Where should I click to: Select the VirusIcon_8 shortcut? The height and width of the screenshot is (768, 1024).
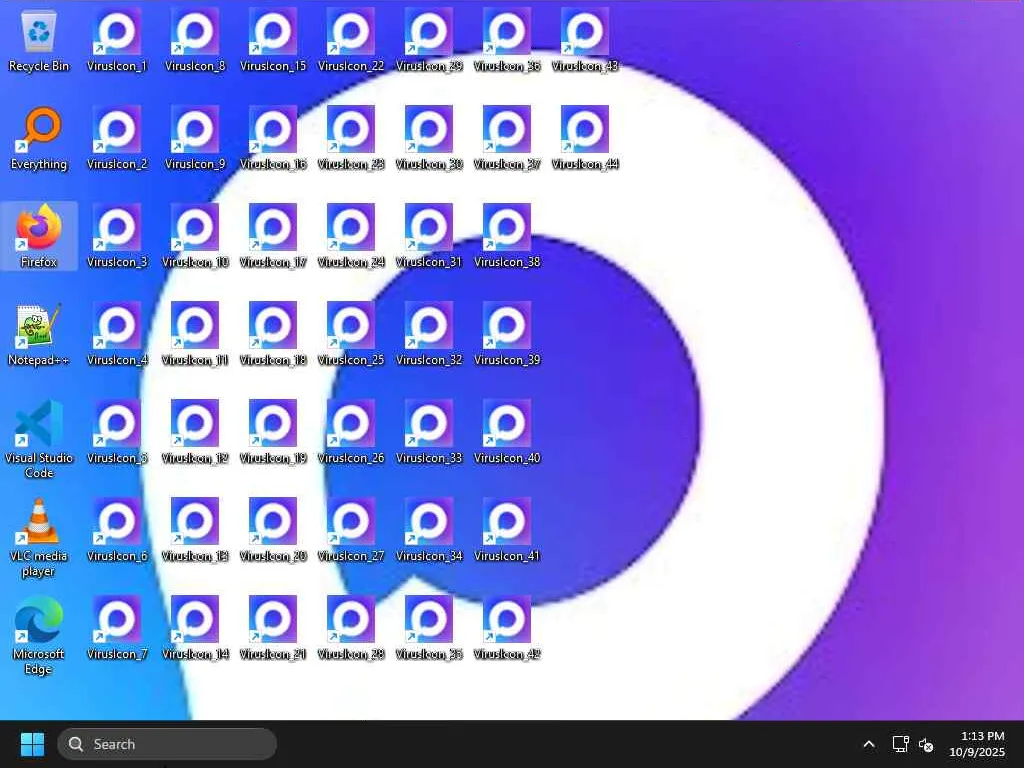[x=195, y=39]
